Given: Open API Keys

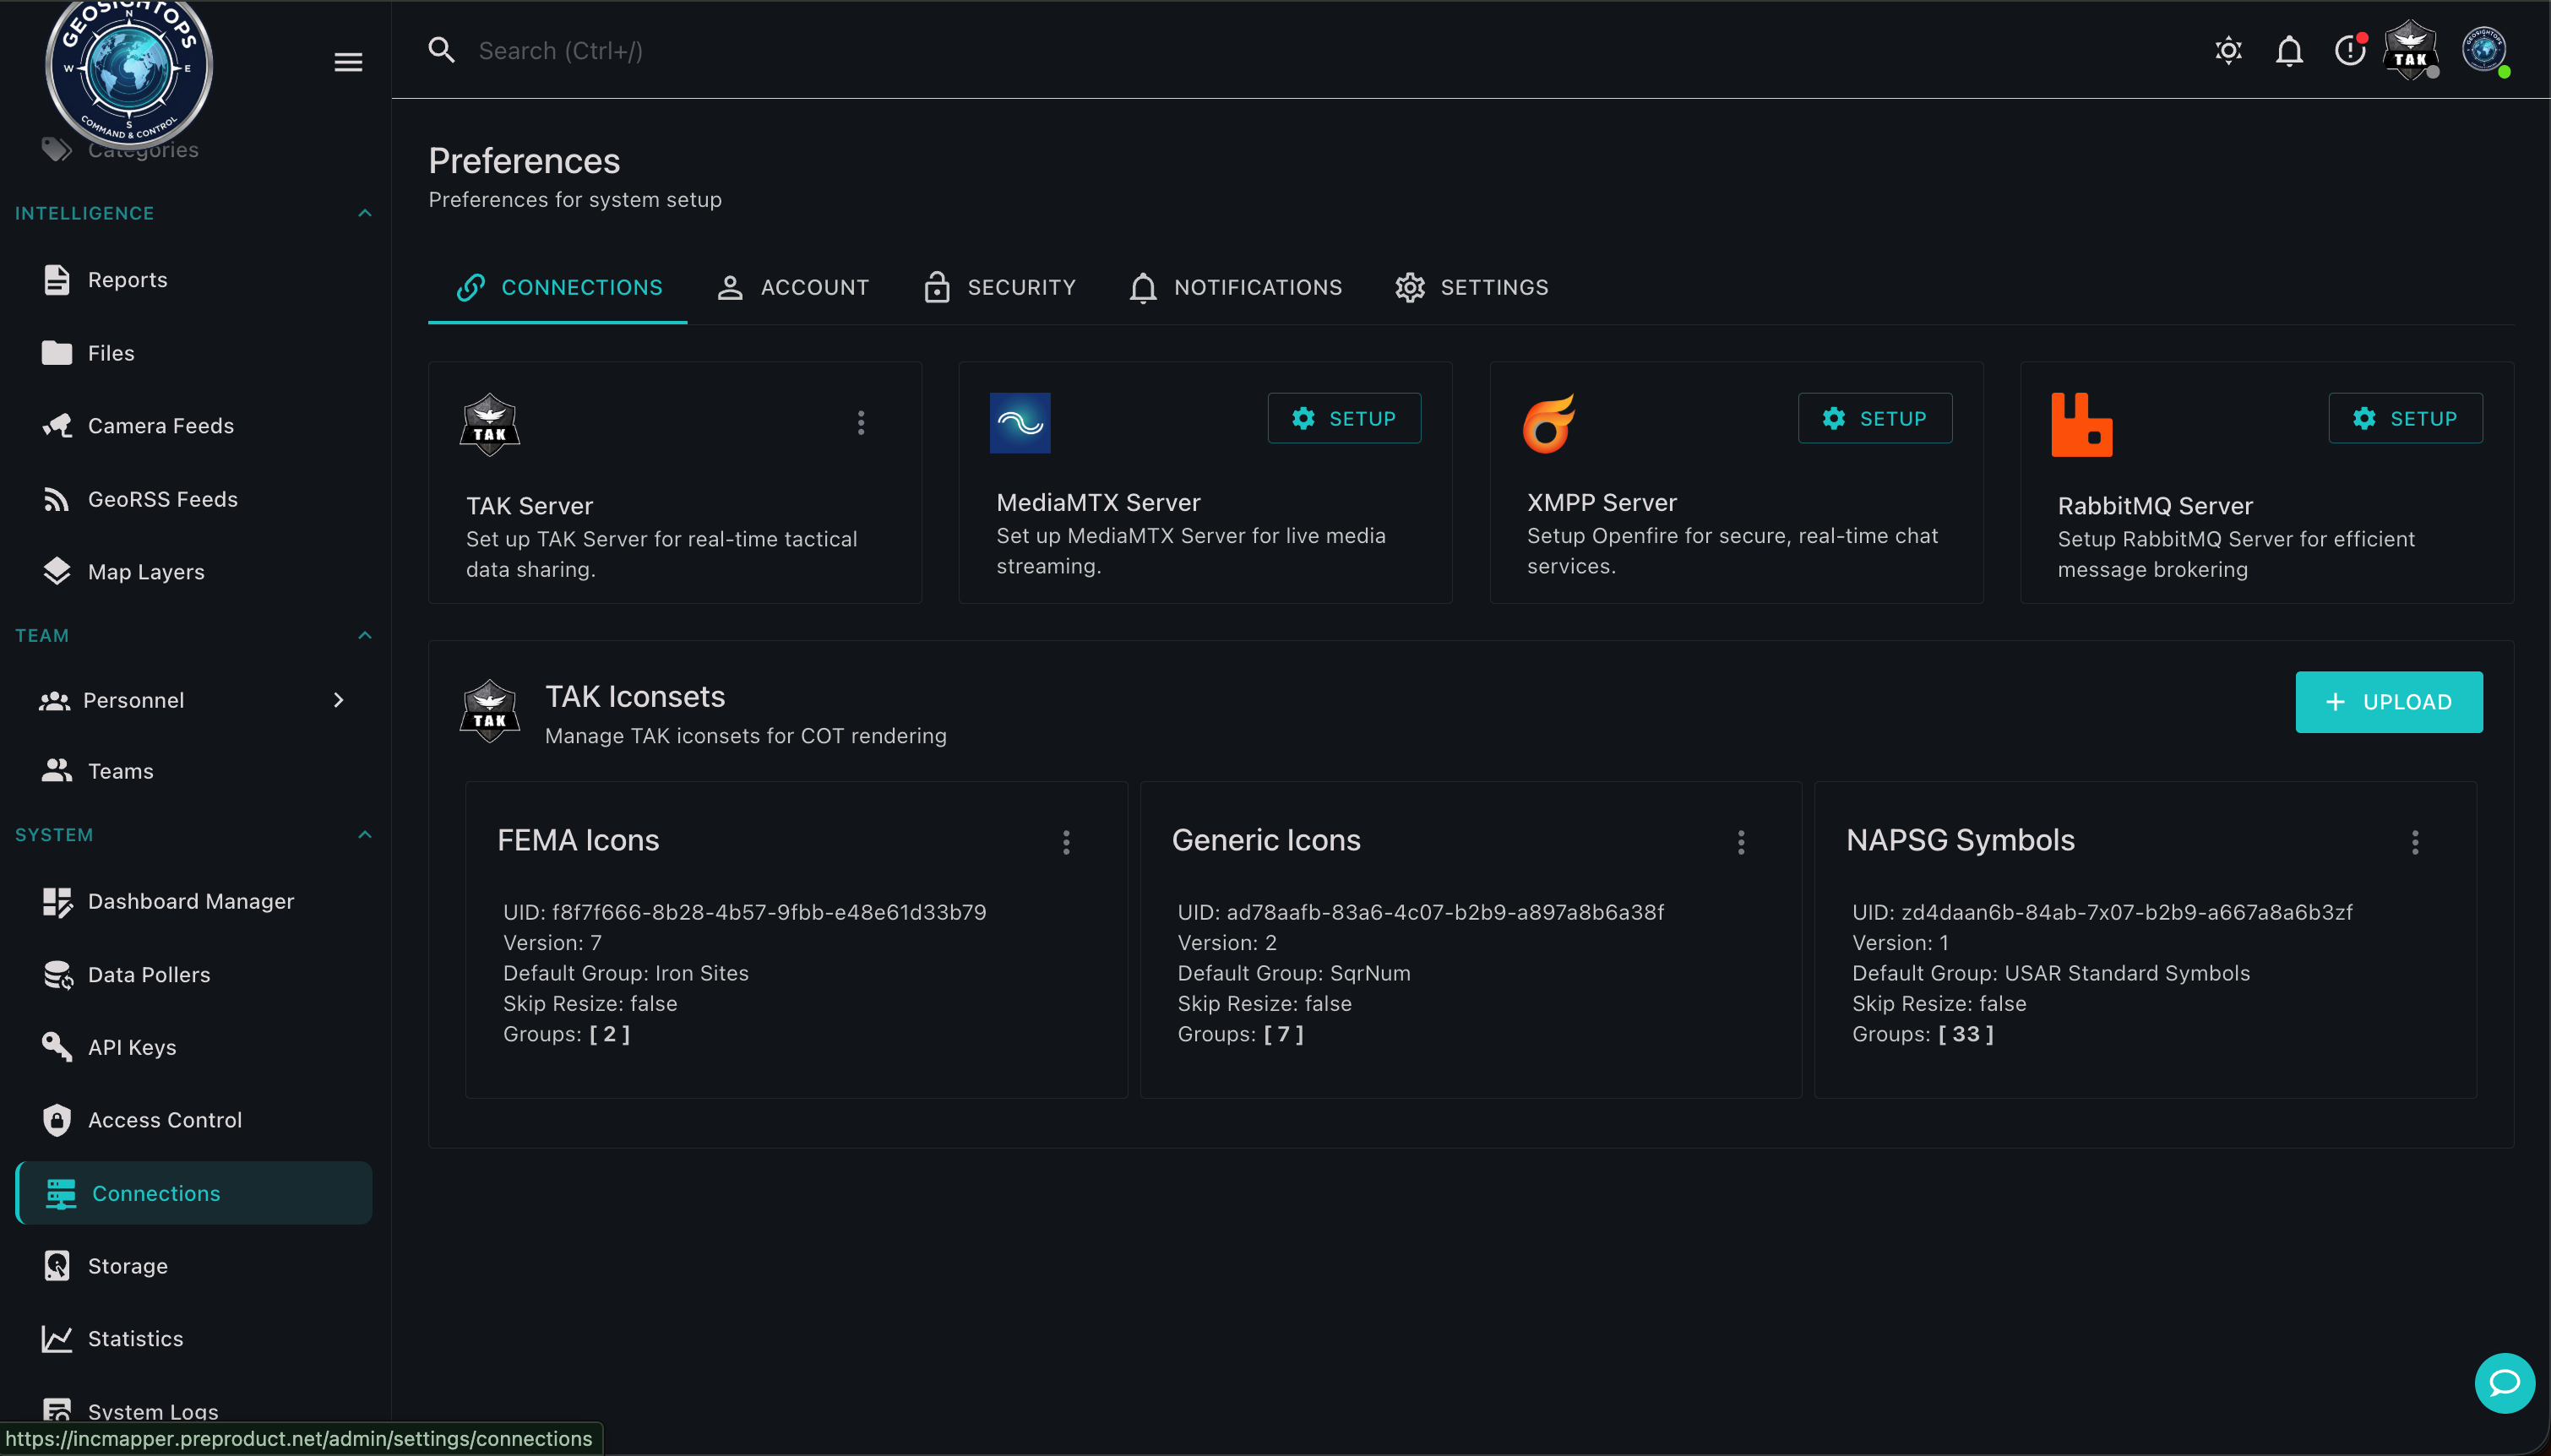Looking at the screenshot, I should click(x=194, y=1047).
